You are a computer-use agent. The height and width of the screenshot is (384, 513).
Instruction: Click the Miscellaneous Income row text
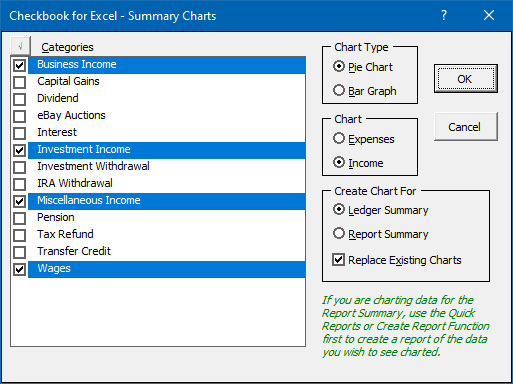[89, 200]
